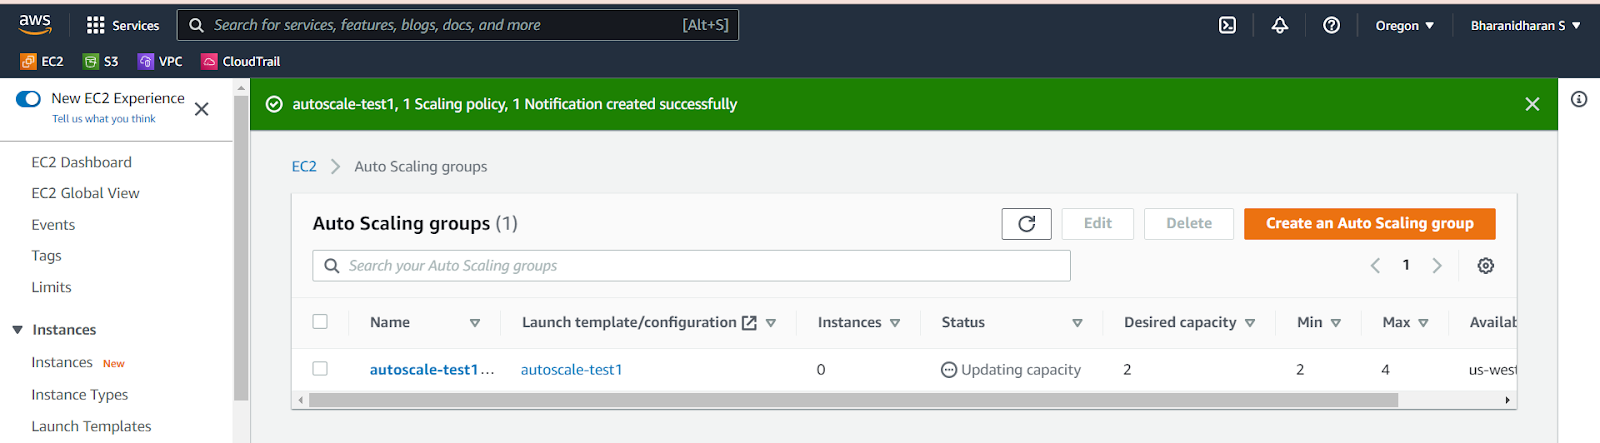Open the info panel icon at right edge
This screenshot has height=443, width=1600.
pyautogui.click(x=1579, y=99)
